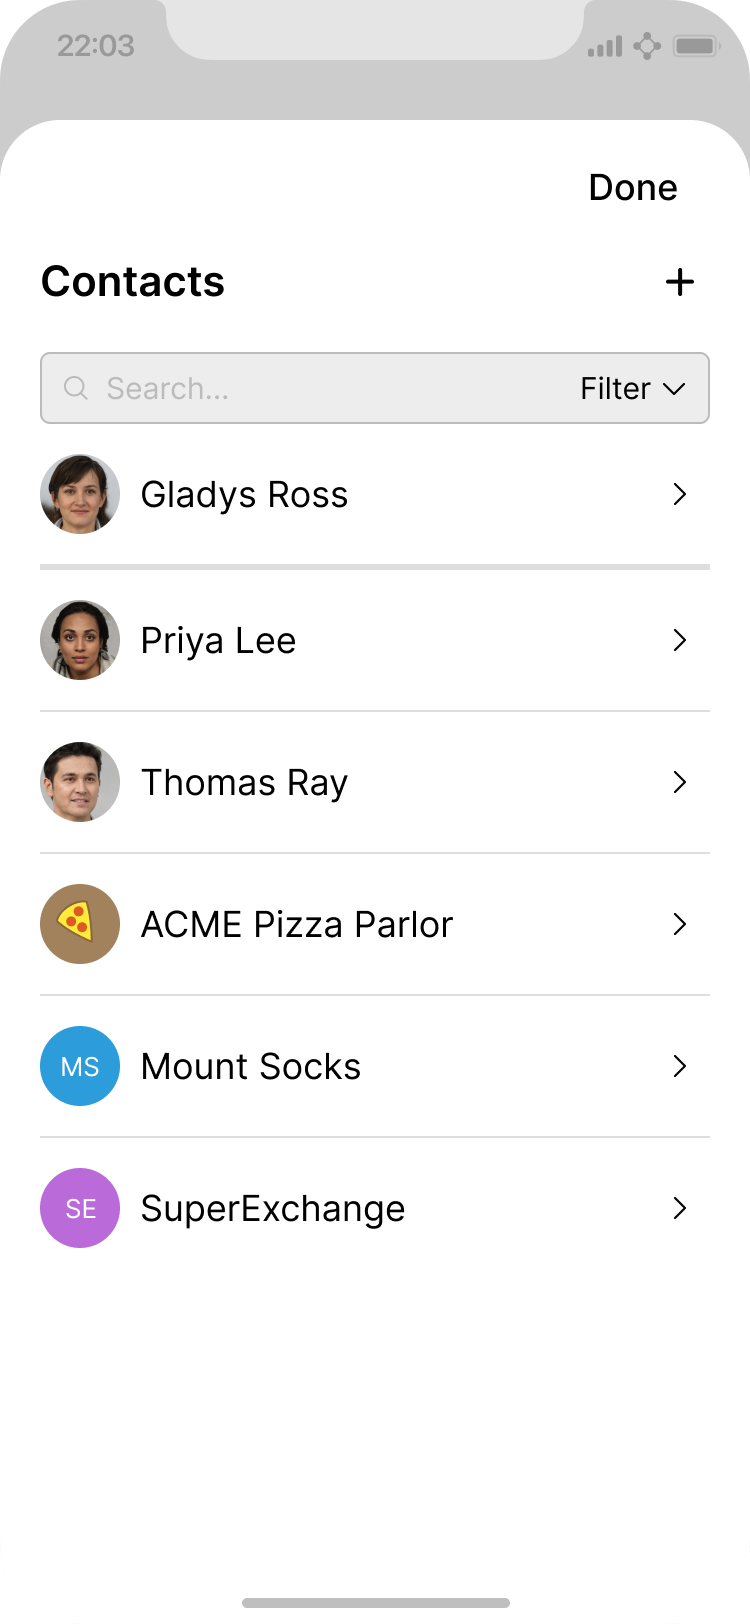Open the SuperExchange contact name
Viewport: 750px width, 1624px height.
pyautogui.click(x=273, y=1208)
